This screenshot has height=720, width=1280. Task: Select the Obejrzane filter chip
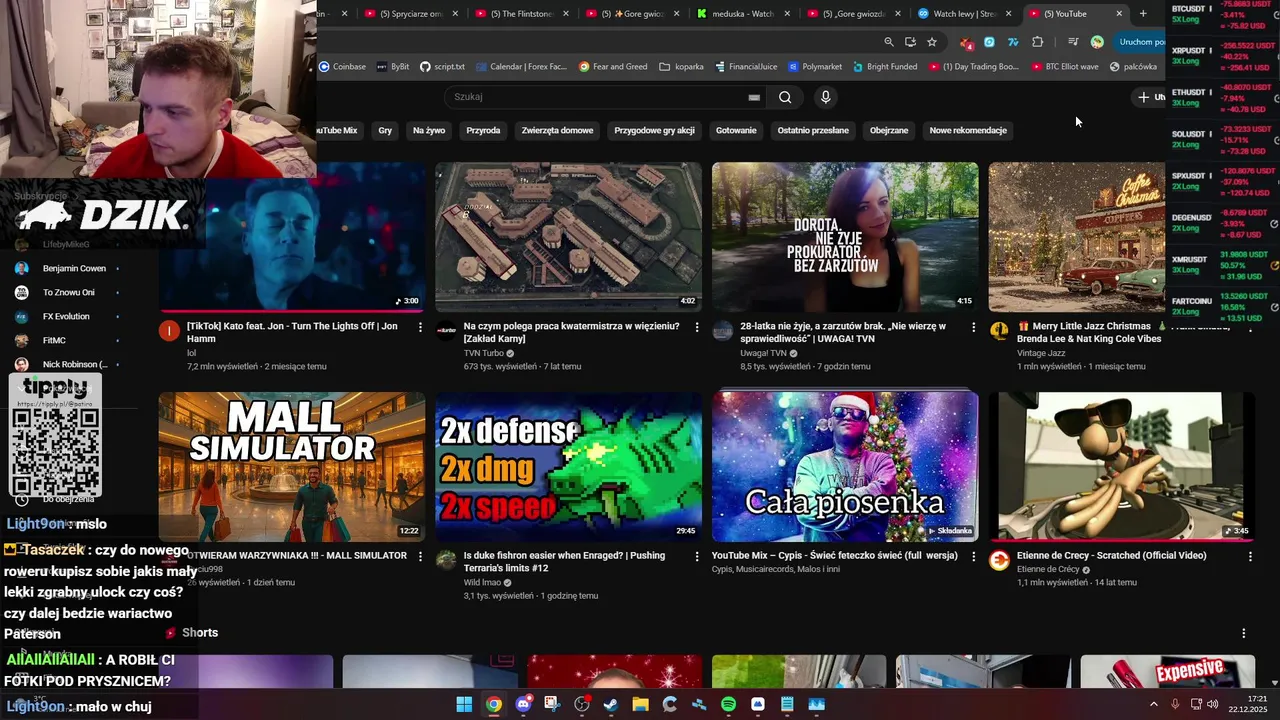pos(889,130)
